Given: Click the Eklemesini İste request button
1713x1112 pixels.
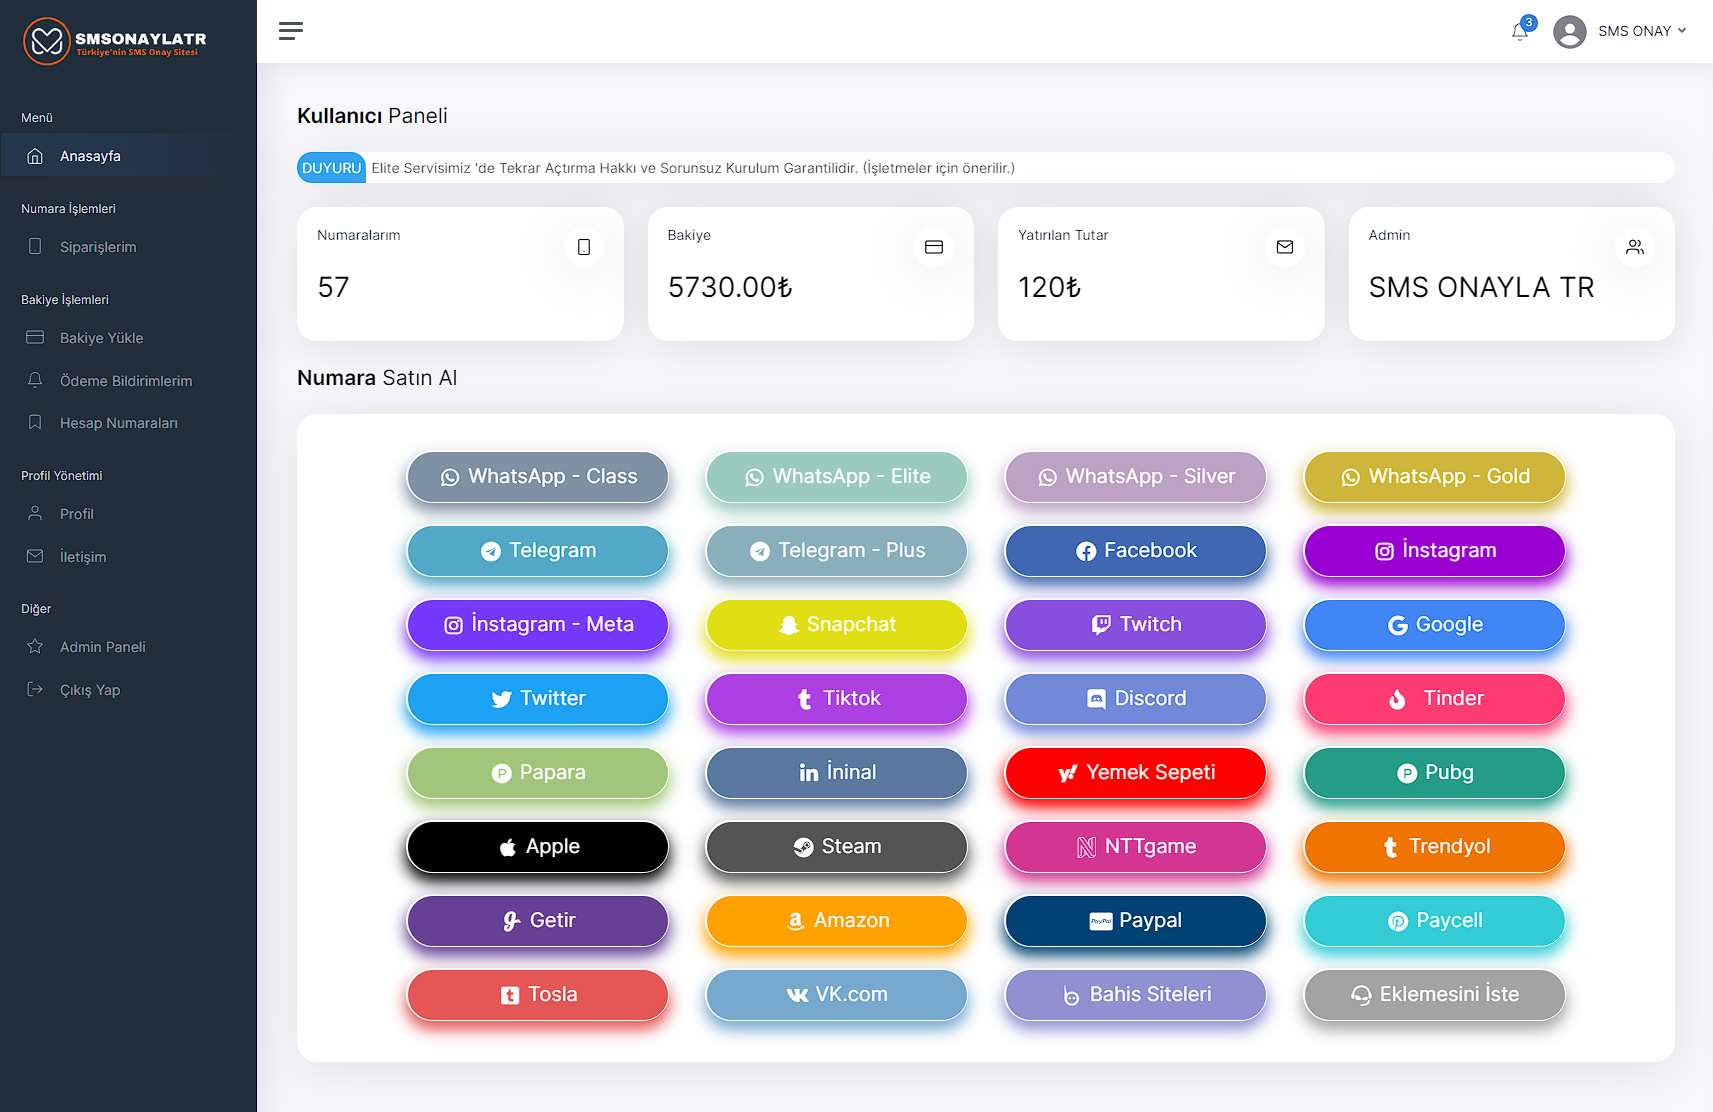Looking at the screenshot, I should coord(1434,995).
